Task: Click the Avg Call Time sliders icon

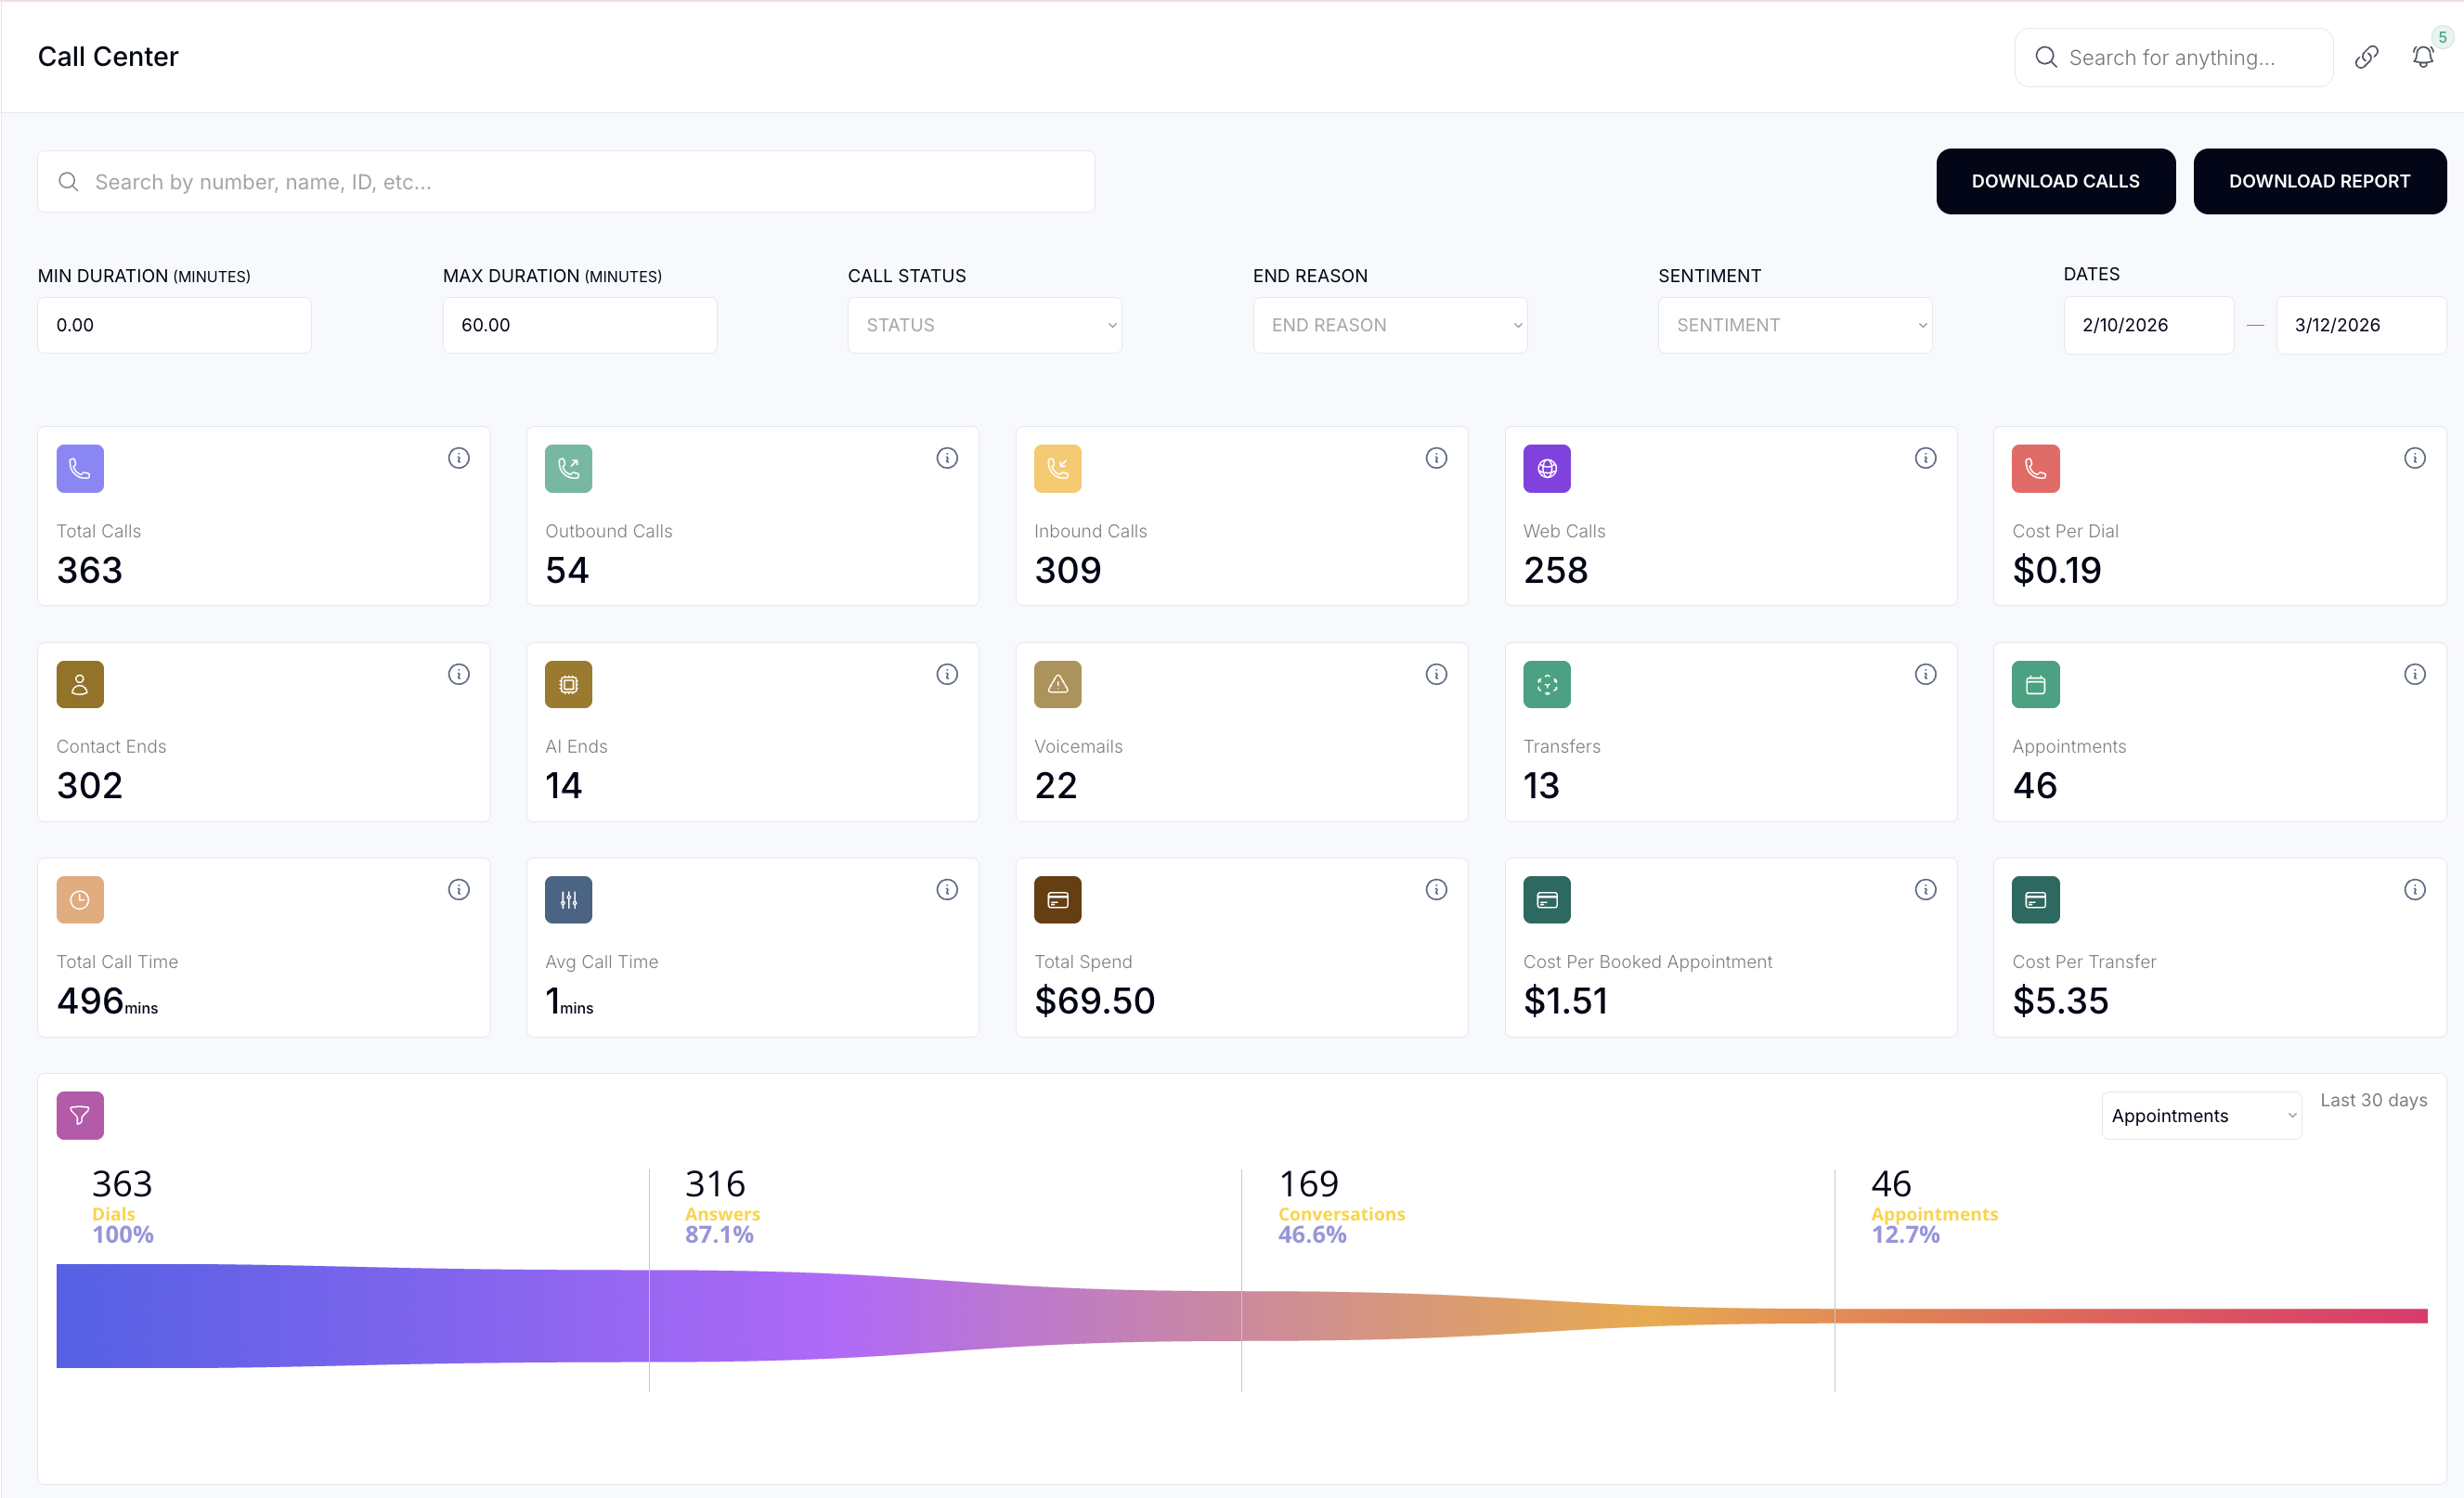Action: tap(568, 899)
